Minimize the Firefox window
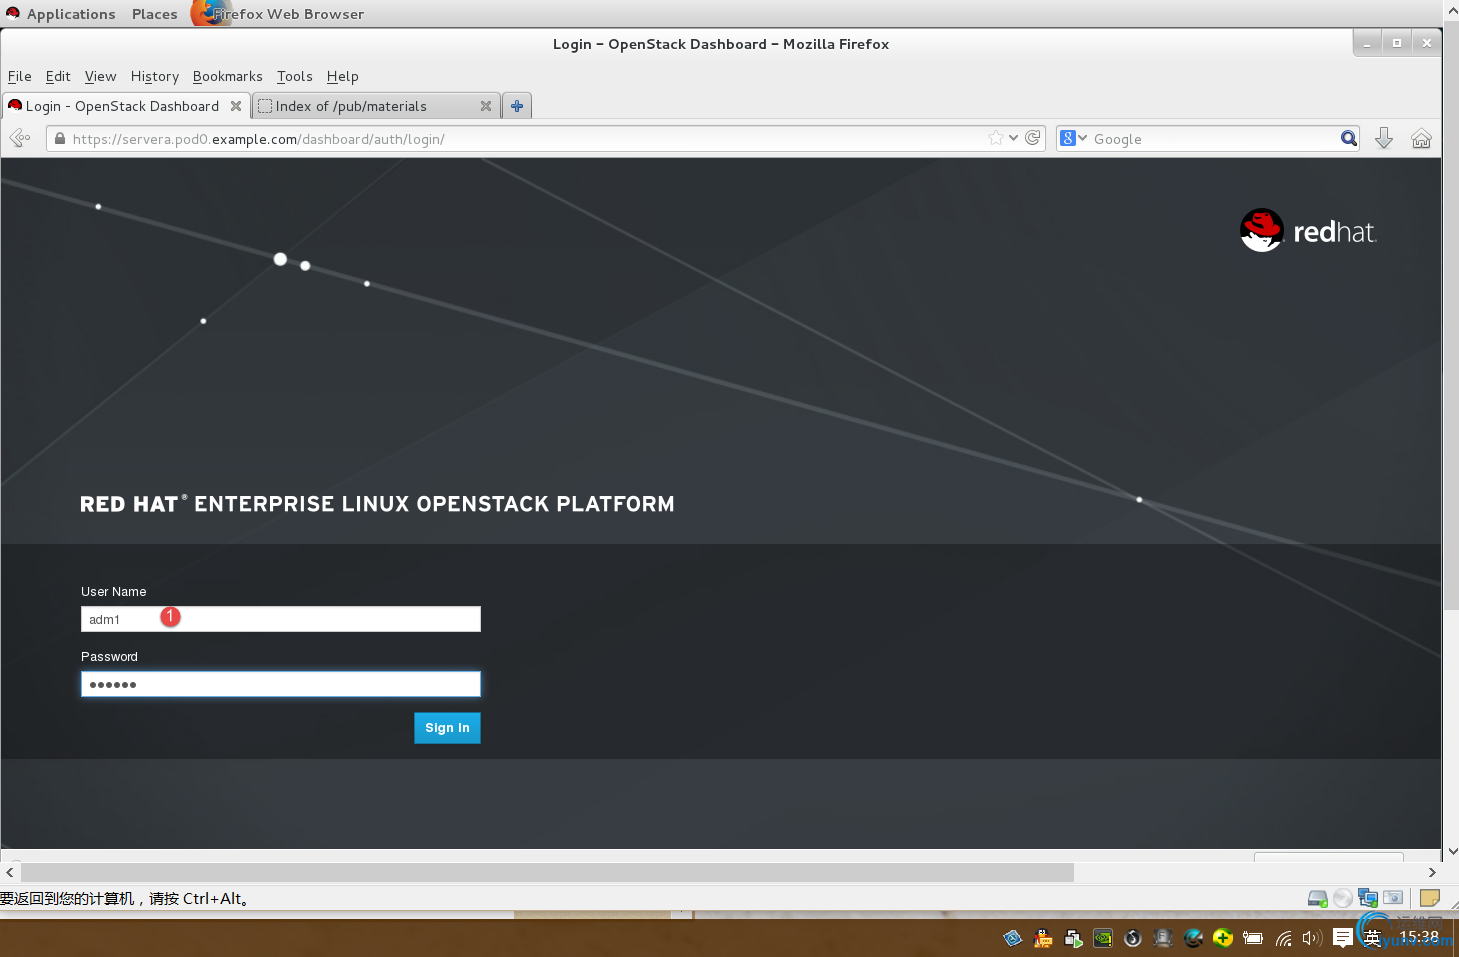The height and width of the screenshot is (957, 1459). point(1367,43)
